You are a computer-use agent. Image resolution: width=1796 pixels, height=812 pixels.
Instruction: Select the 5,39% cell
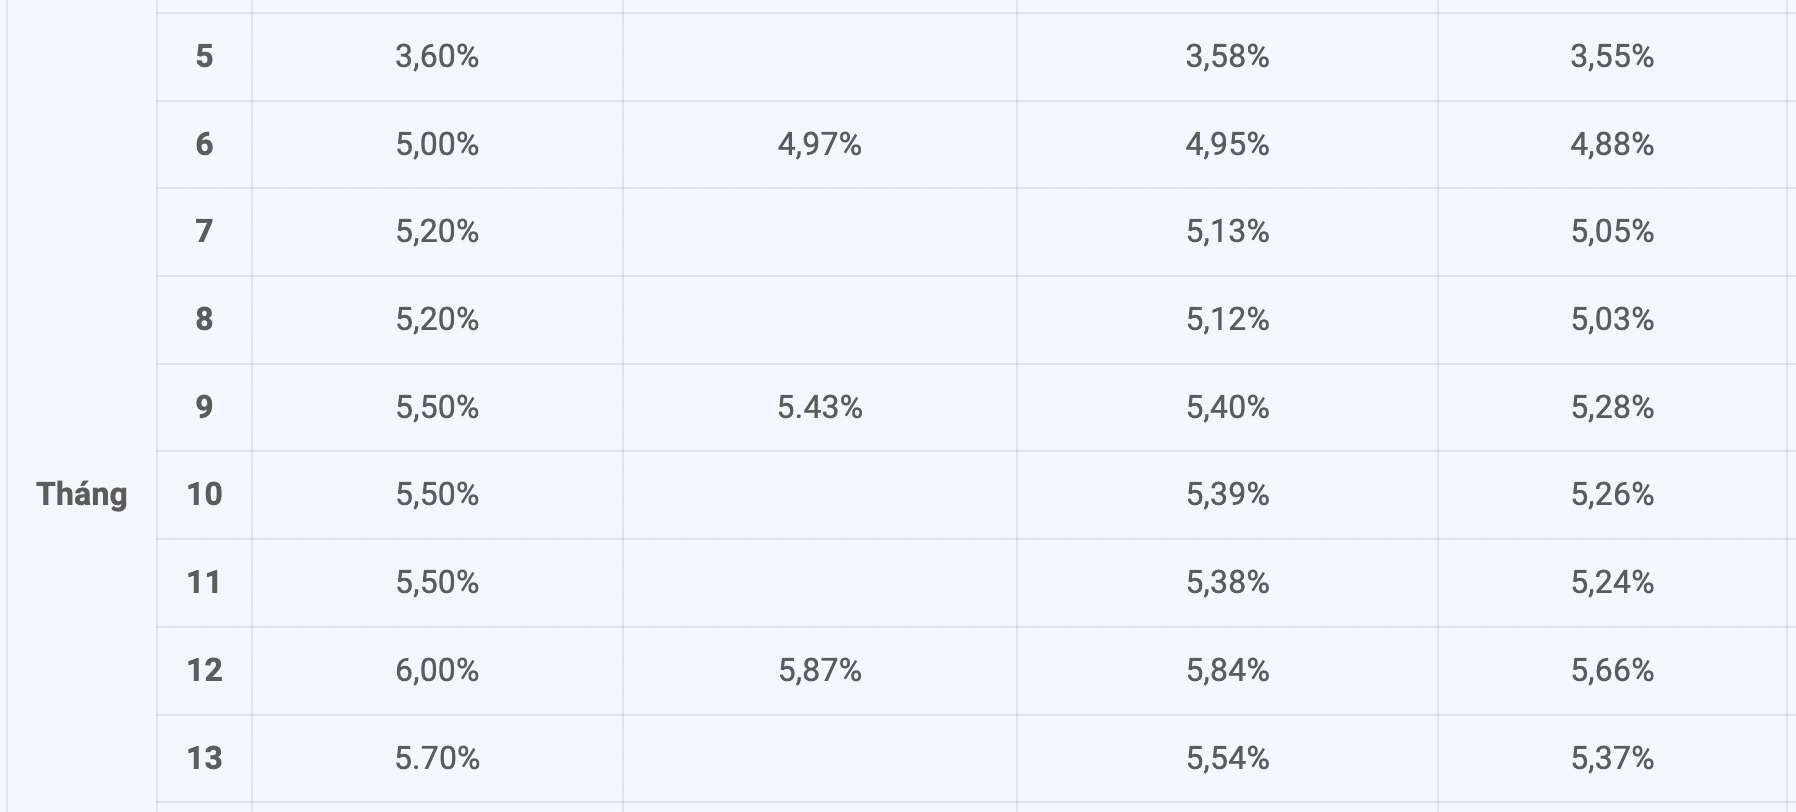tap(1228, 494)
